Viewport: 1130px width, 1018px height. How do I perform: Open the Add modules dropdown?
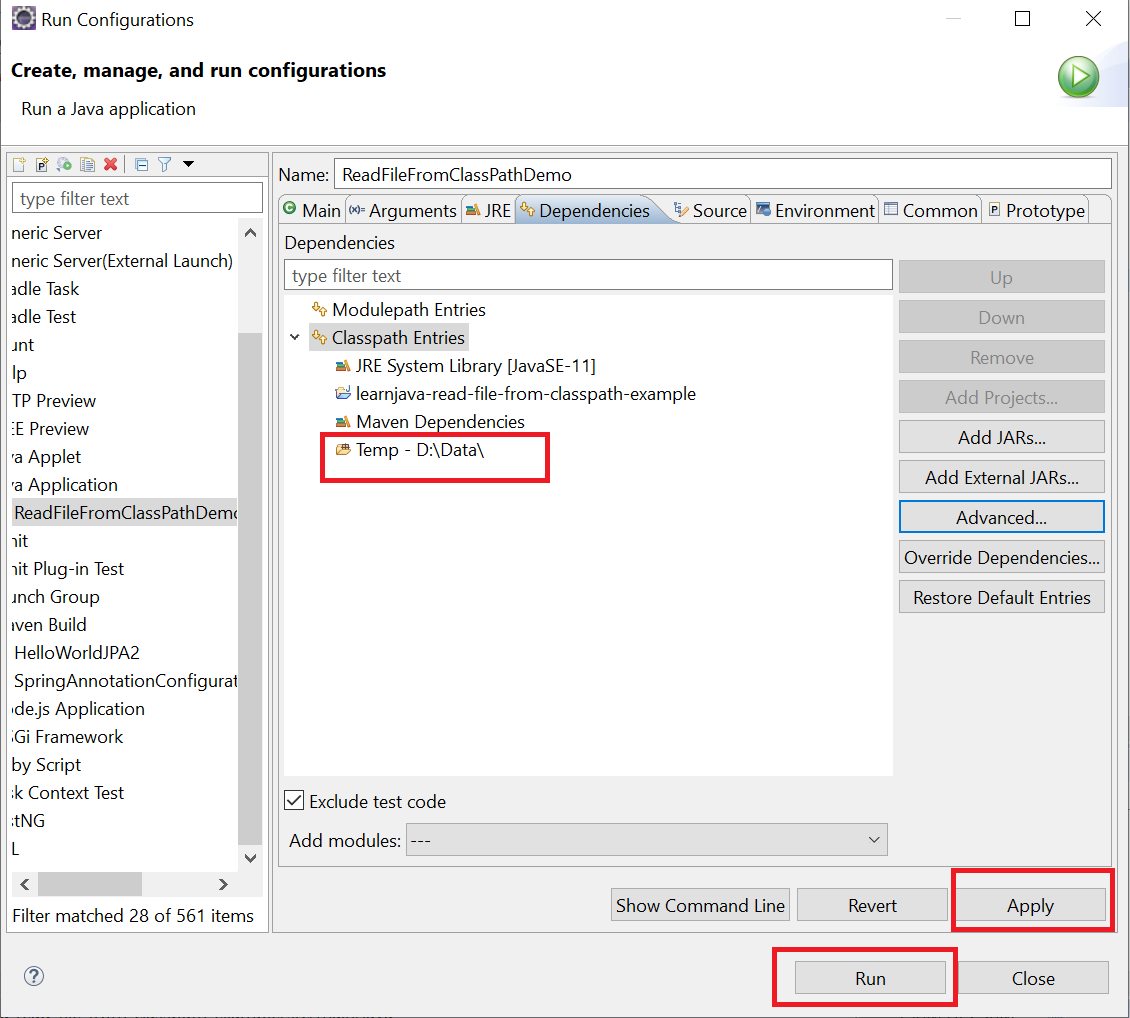(x=646, y=841)
